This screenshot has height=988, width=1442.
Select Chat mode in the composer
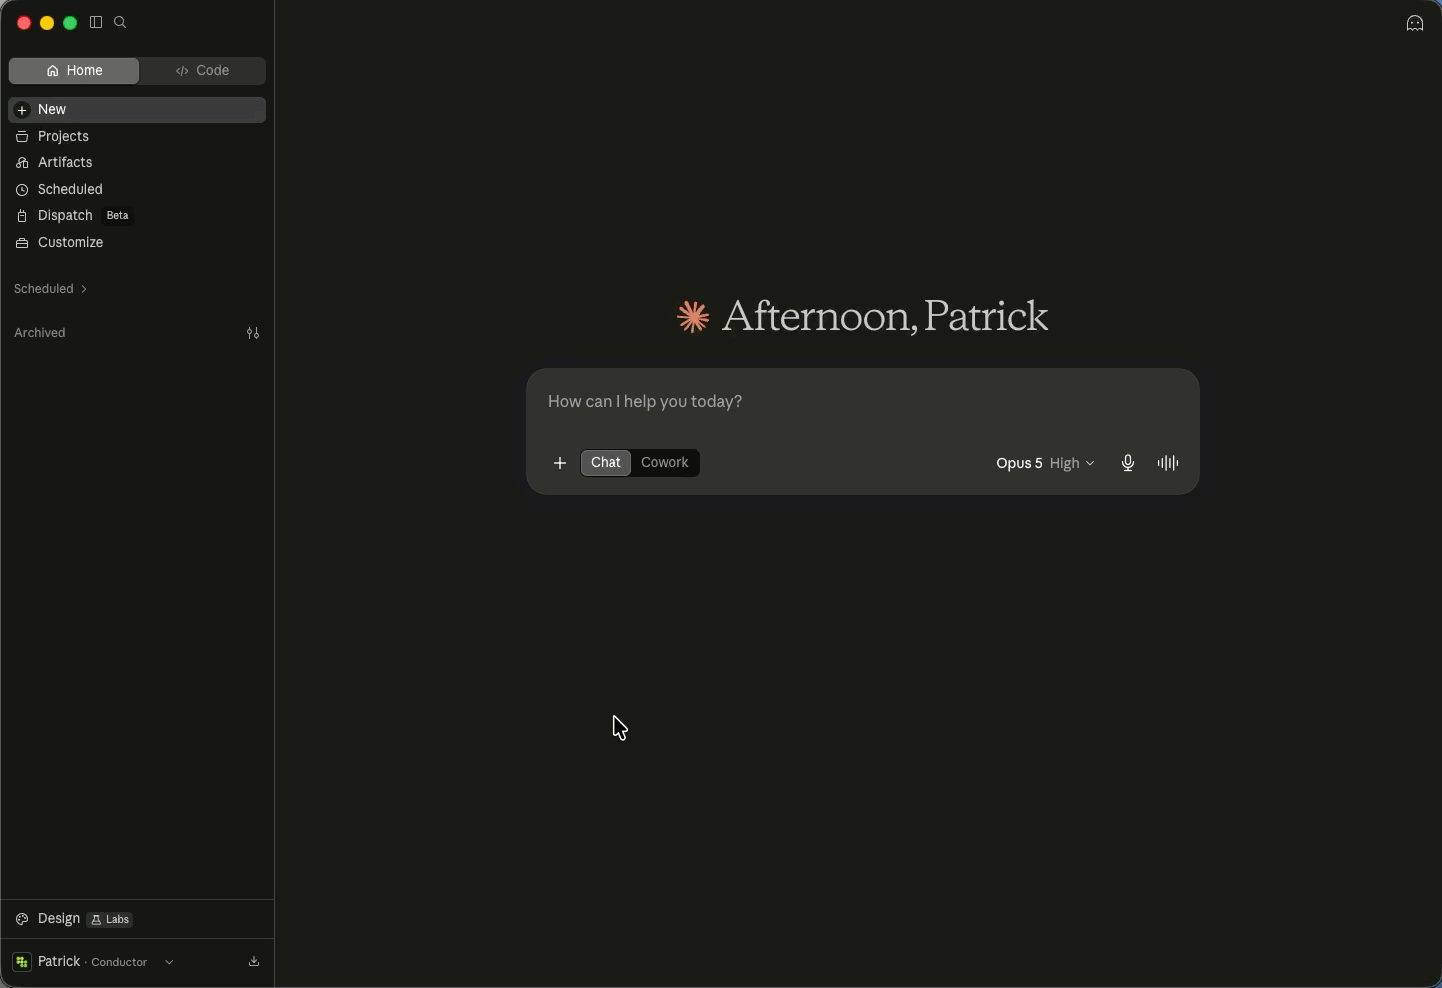pos(606,463)
